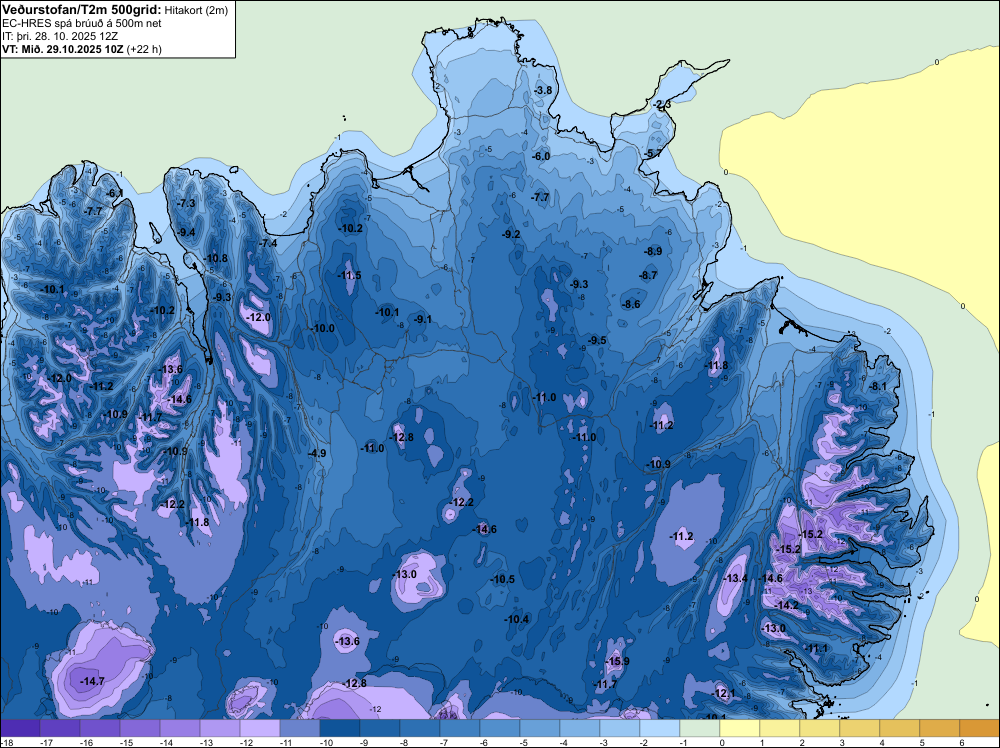This screenshot has width=1000, height=748.
Task: Click the legend scale label "5"
Action: pyautogui.click(x=922, y=742)
